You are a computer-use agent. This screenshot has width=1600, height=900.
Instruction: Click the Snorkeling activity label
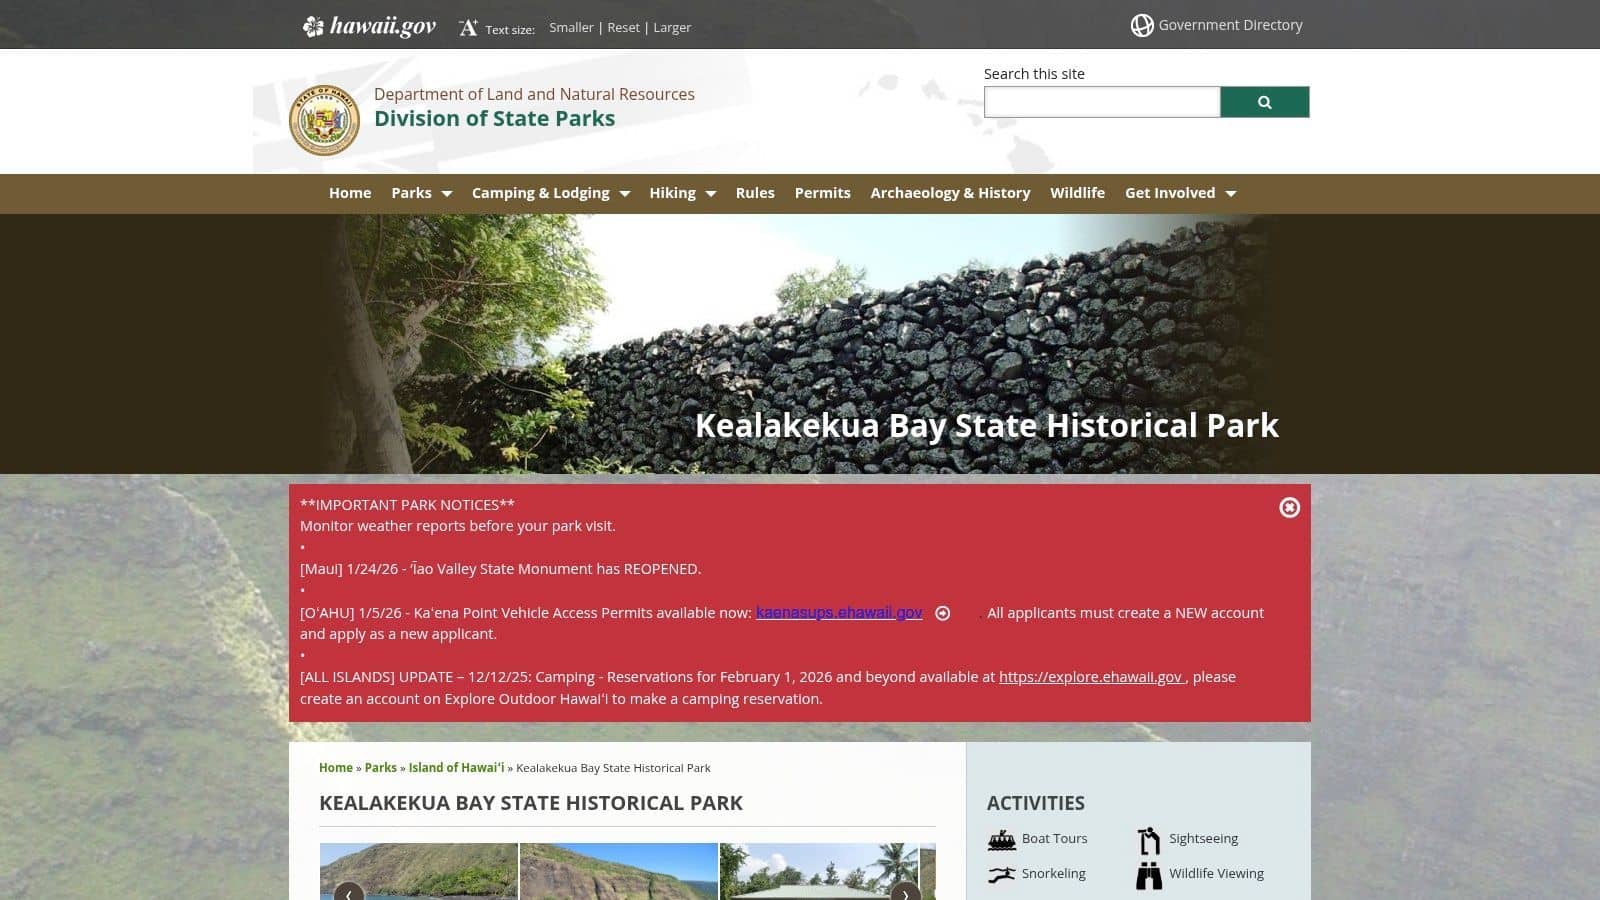(x=1053, y=874)
